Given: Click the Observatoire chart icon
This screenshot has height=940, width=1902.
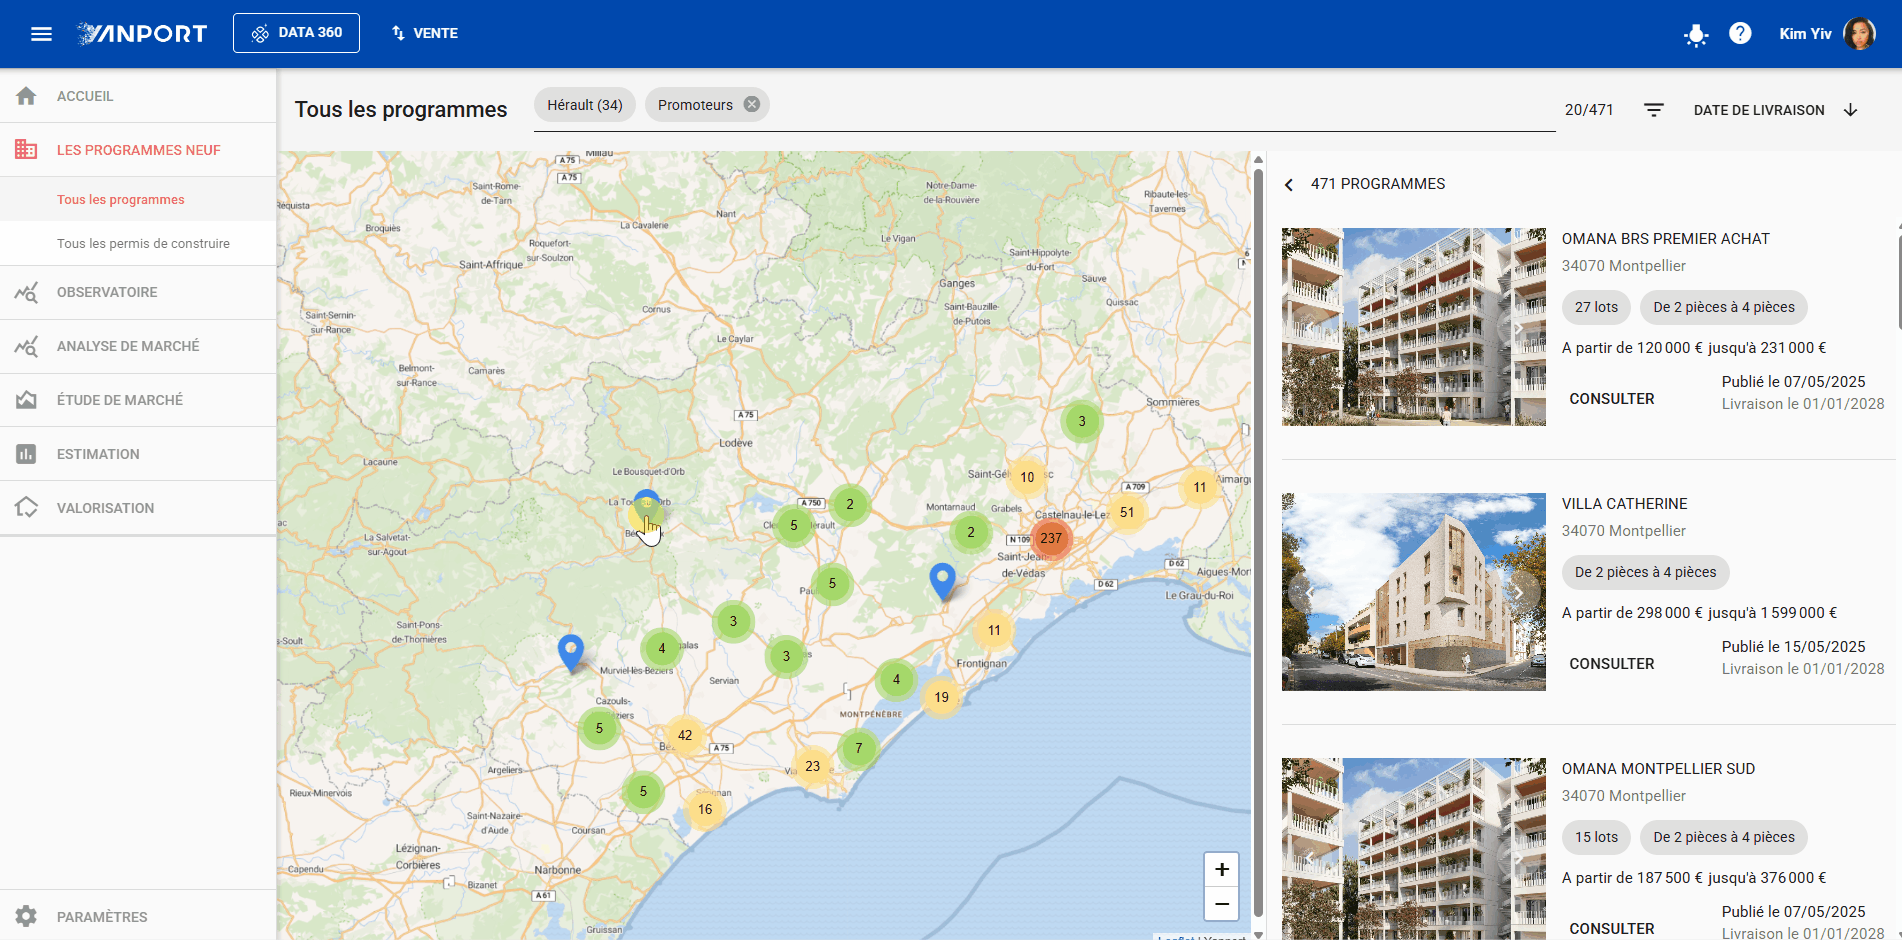Looking at the screenshot, I should pyautogui.click(x=26, y=292).
